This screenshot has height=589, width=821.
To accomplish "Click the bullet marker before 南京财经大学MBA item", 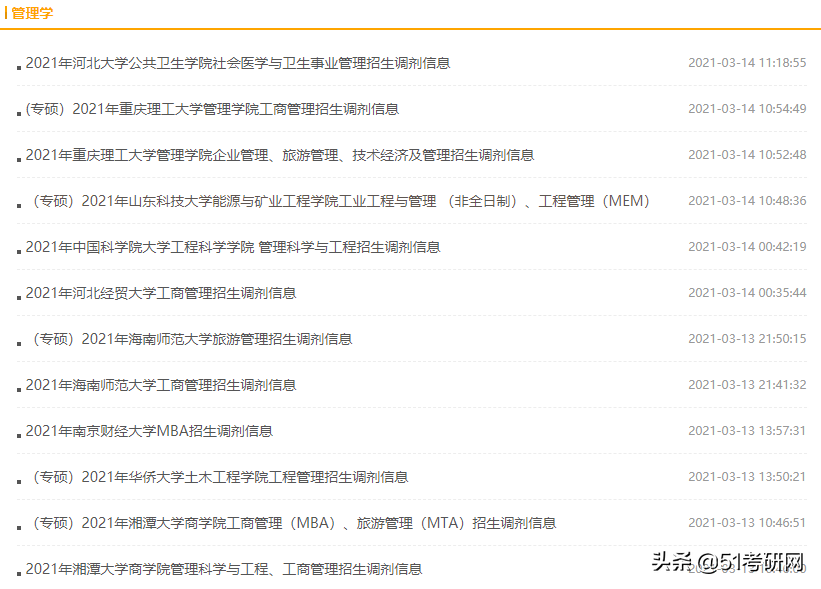I will pyautogui.click(x=17, y=434).
